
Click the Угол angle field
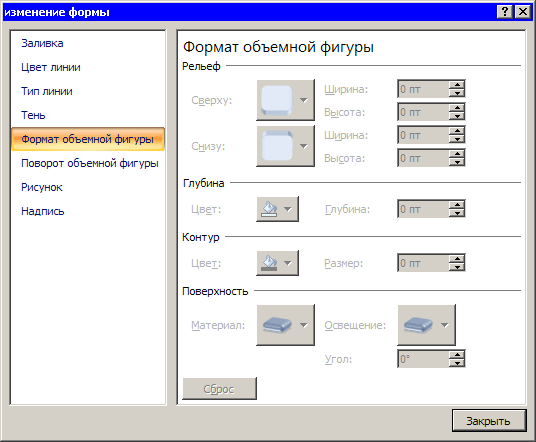423,359
